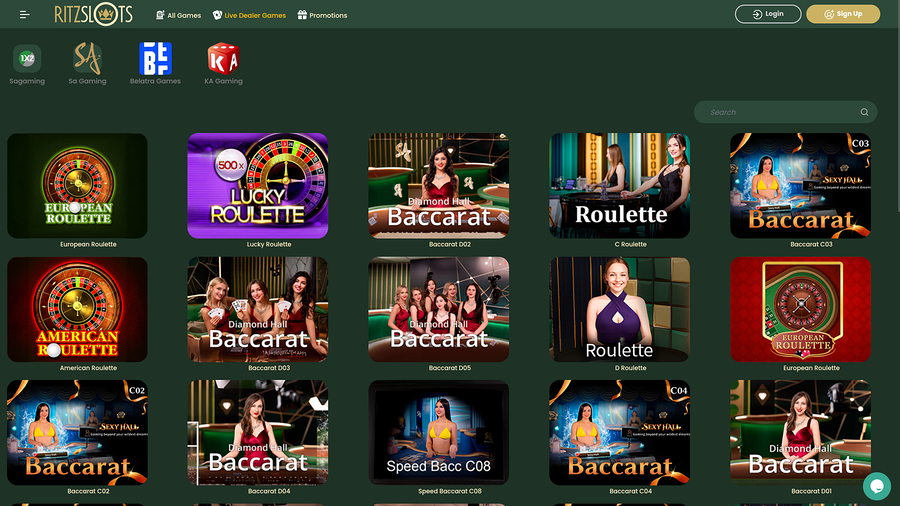Open the live chat bubble icon
This screenshot has width=900, height=506.
point(876,486)
